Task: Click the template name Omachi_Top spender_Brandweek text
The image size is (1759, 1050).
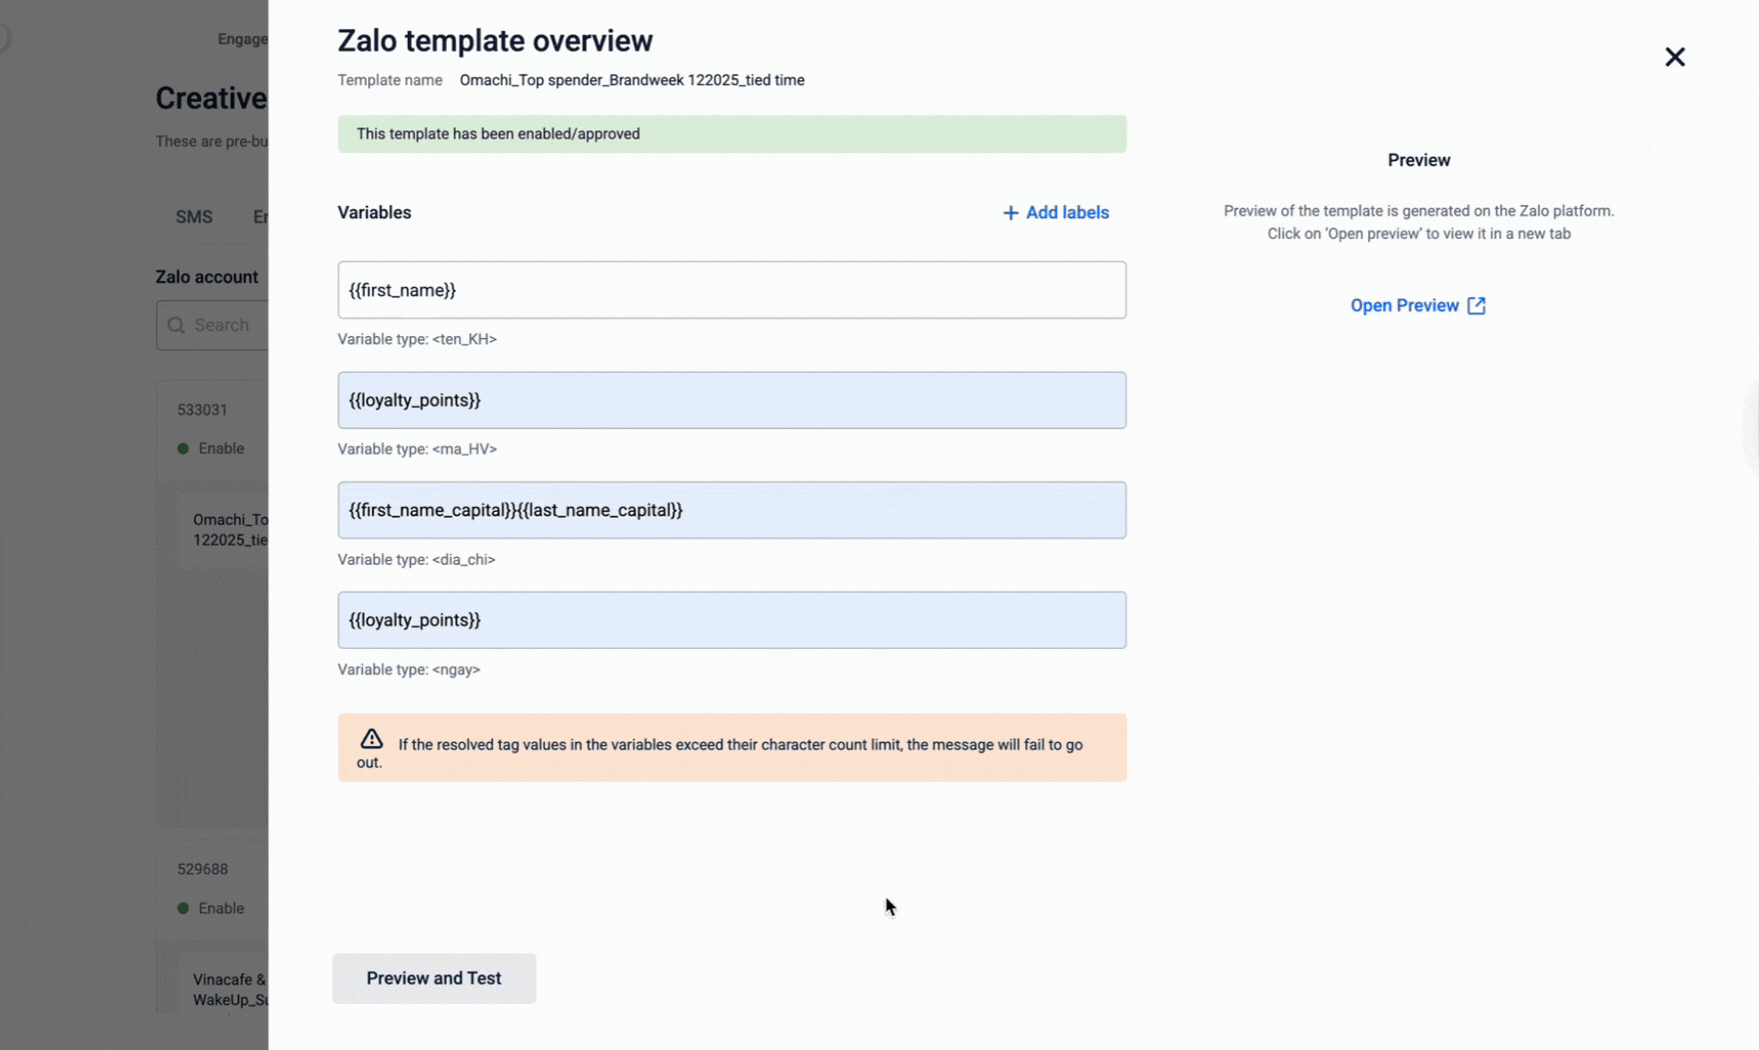Action: click(x=632, y=80)
